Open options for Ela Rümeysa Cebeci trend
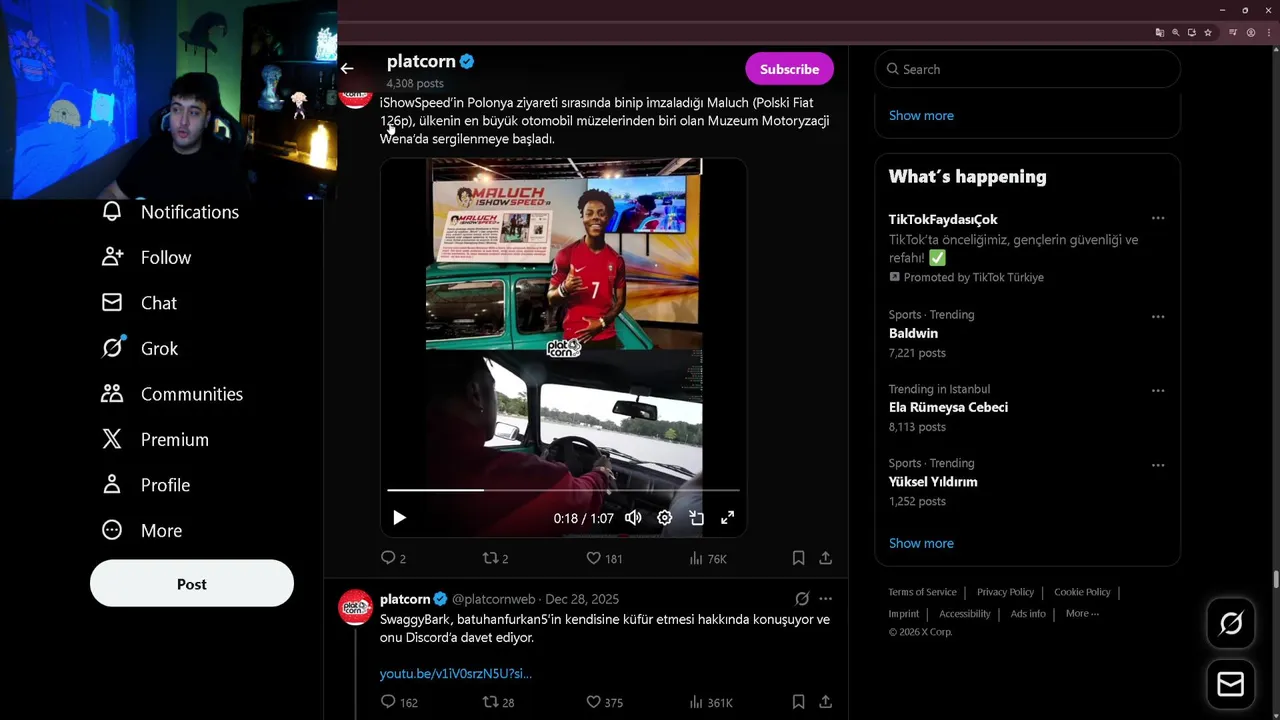 pos(1158,390)
